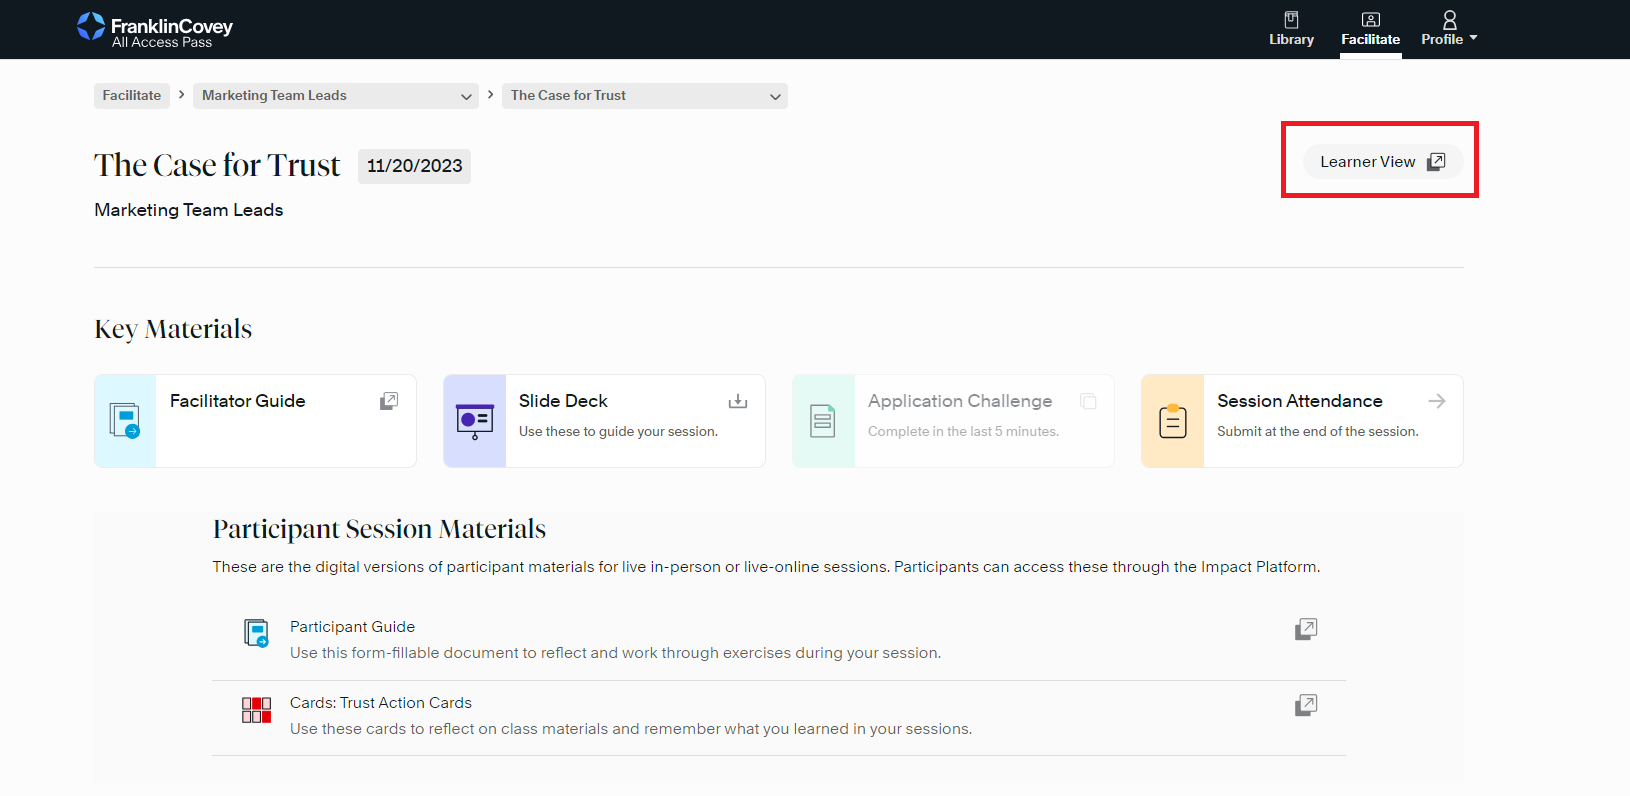Viewport: 1630px width, 796px height.
Task: Open the Library from the top navigation
Action: pos(1291,29)
